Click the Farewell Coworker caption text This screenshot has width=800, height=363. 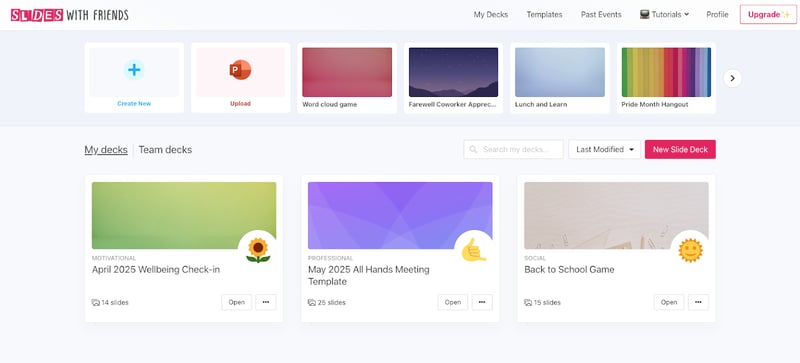453,105
